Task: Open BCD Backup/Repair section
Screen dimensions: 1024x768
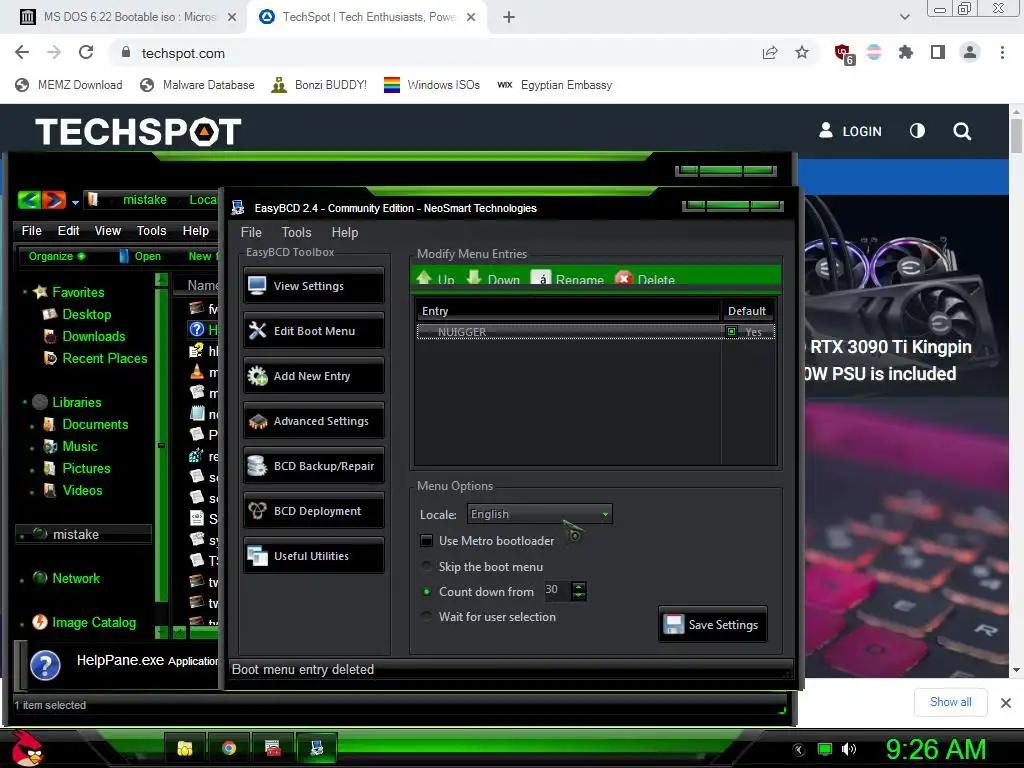Action: (x=313, y=466)
